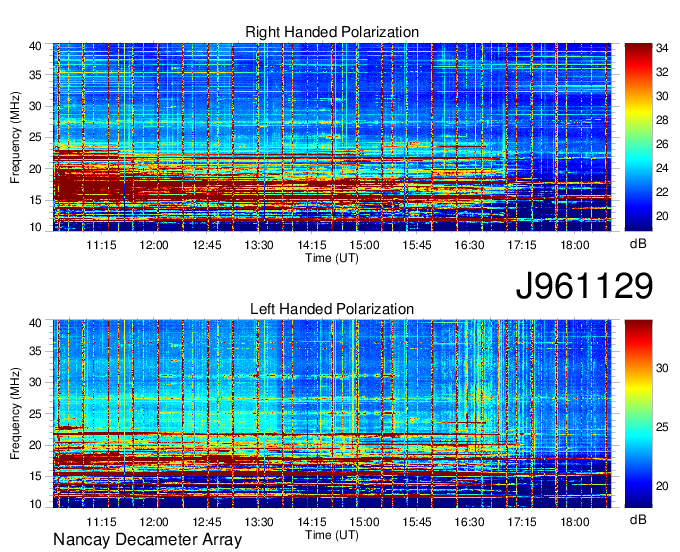Click dB unit under Right Handed color scale
This screenshot has width=680, height=552.
click(x=638, y=244)
